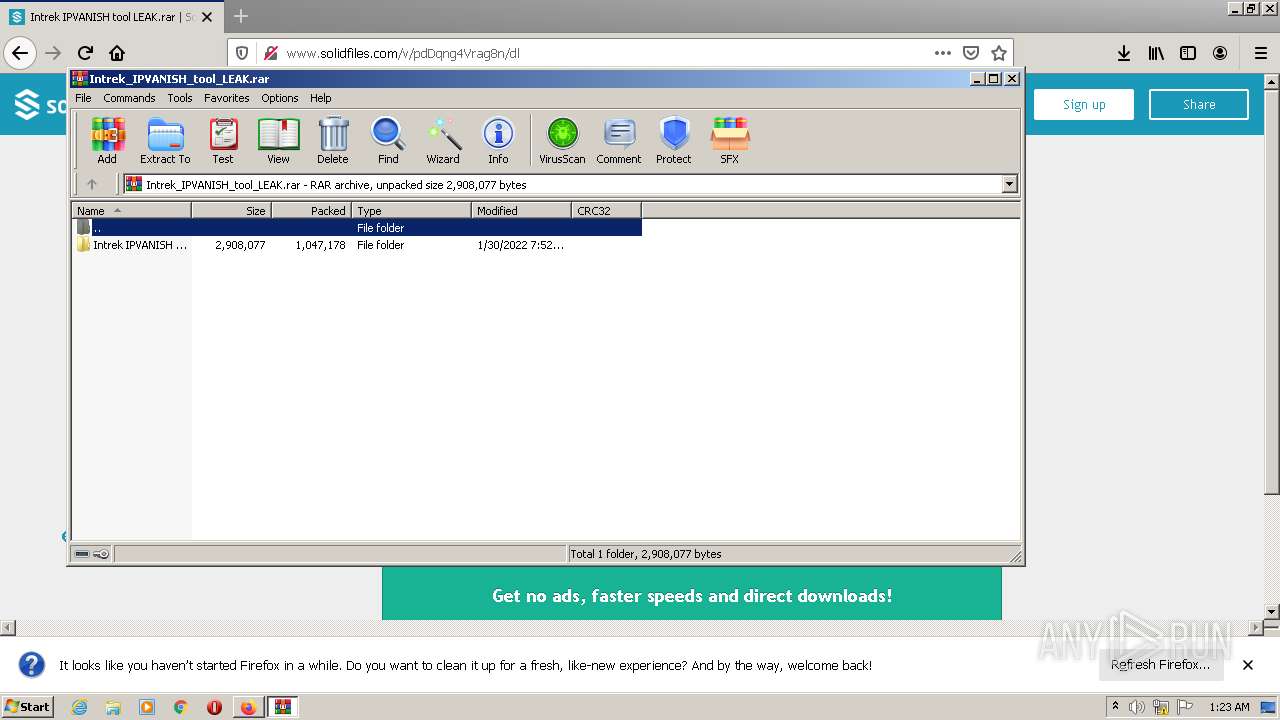Reload the page in Firefox

[86, 53]
